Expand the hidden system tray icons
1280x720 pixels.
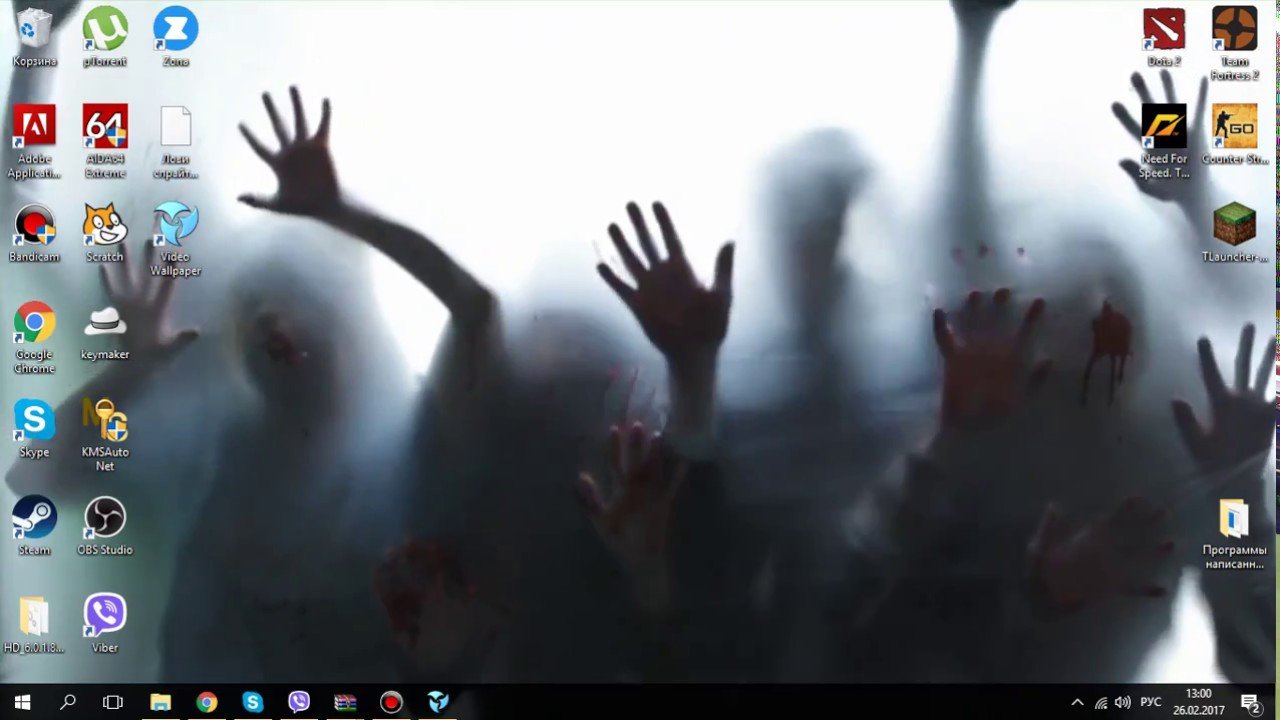point(1077,702)
